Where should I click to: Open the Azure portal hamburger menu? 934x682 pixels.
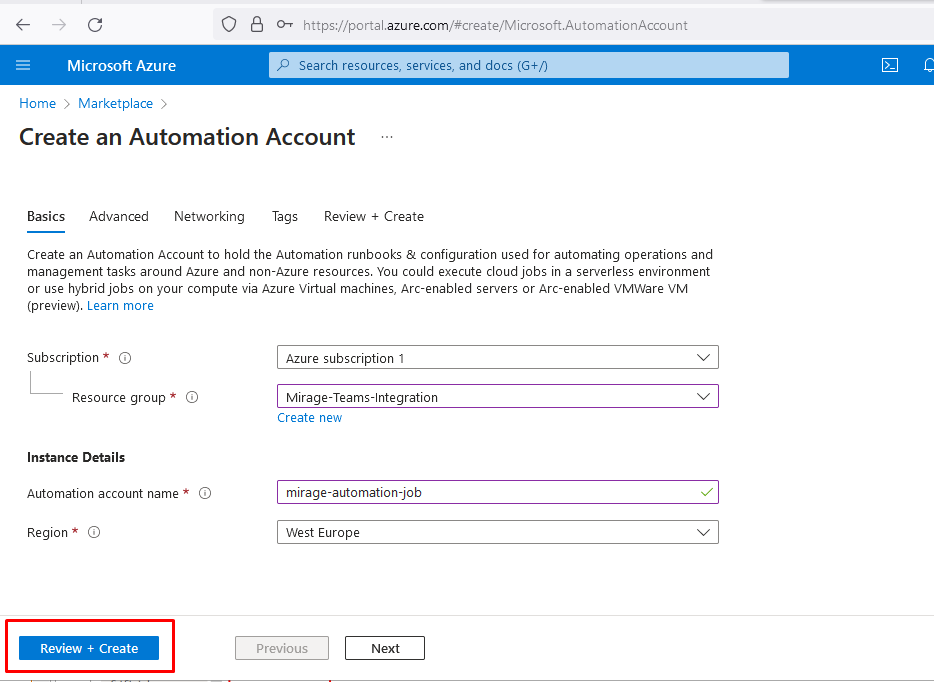(23, 65)
